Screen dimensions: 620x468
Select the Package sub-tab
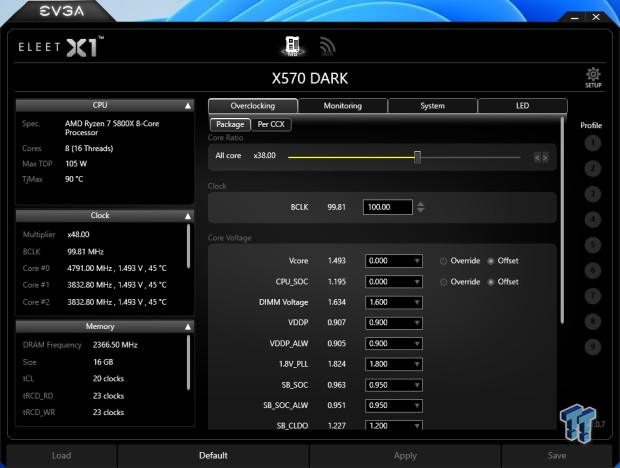[230, 124]
